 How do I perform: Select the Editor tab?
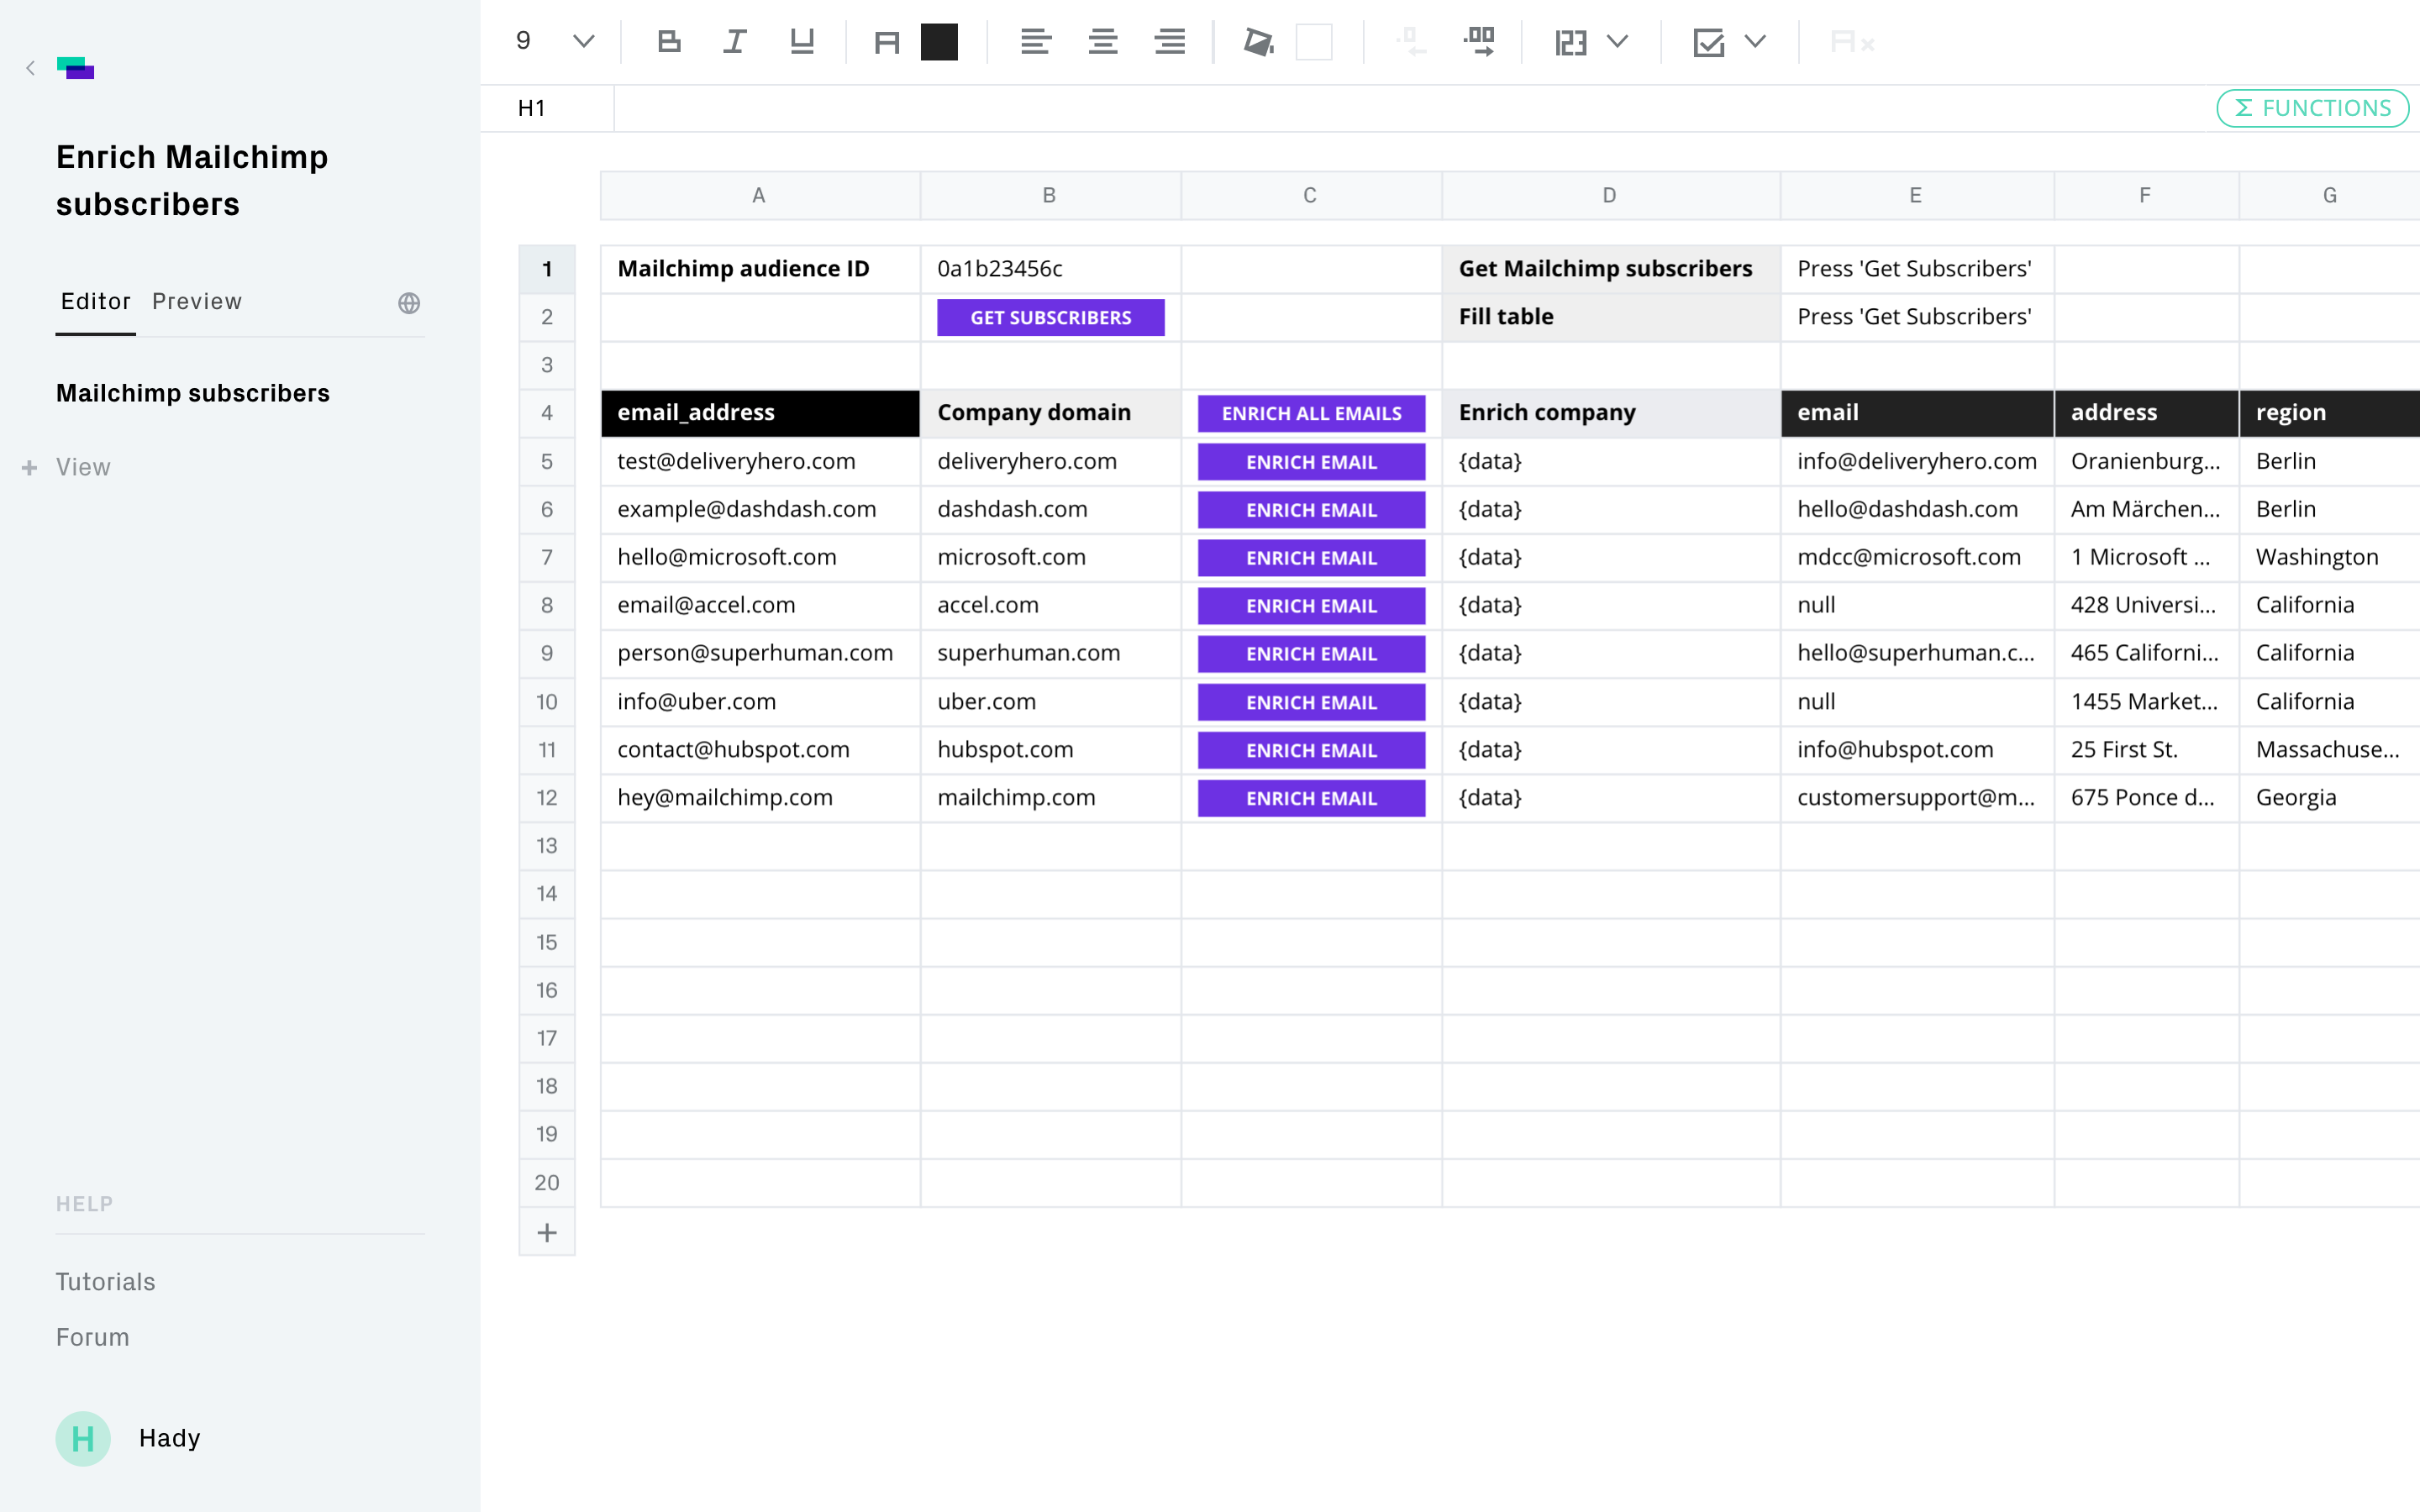pyautogui.click(x=95, y=302)
